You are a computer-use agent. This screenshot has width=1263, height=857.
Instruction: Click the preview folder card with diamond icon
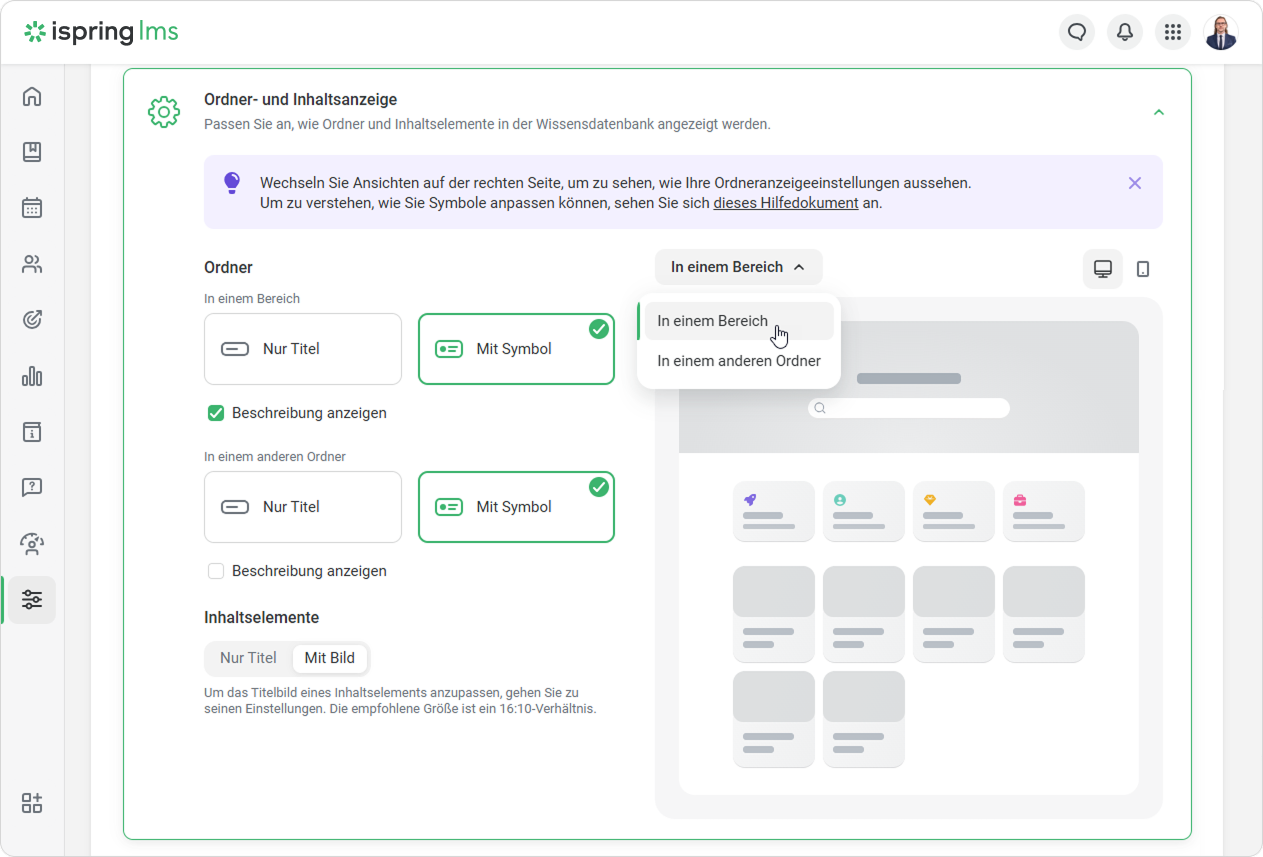954,512
